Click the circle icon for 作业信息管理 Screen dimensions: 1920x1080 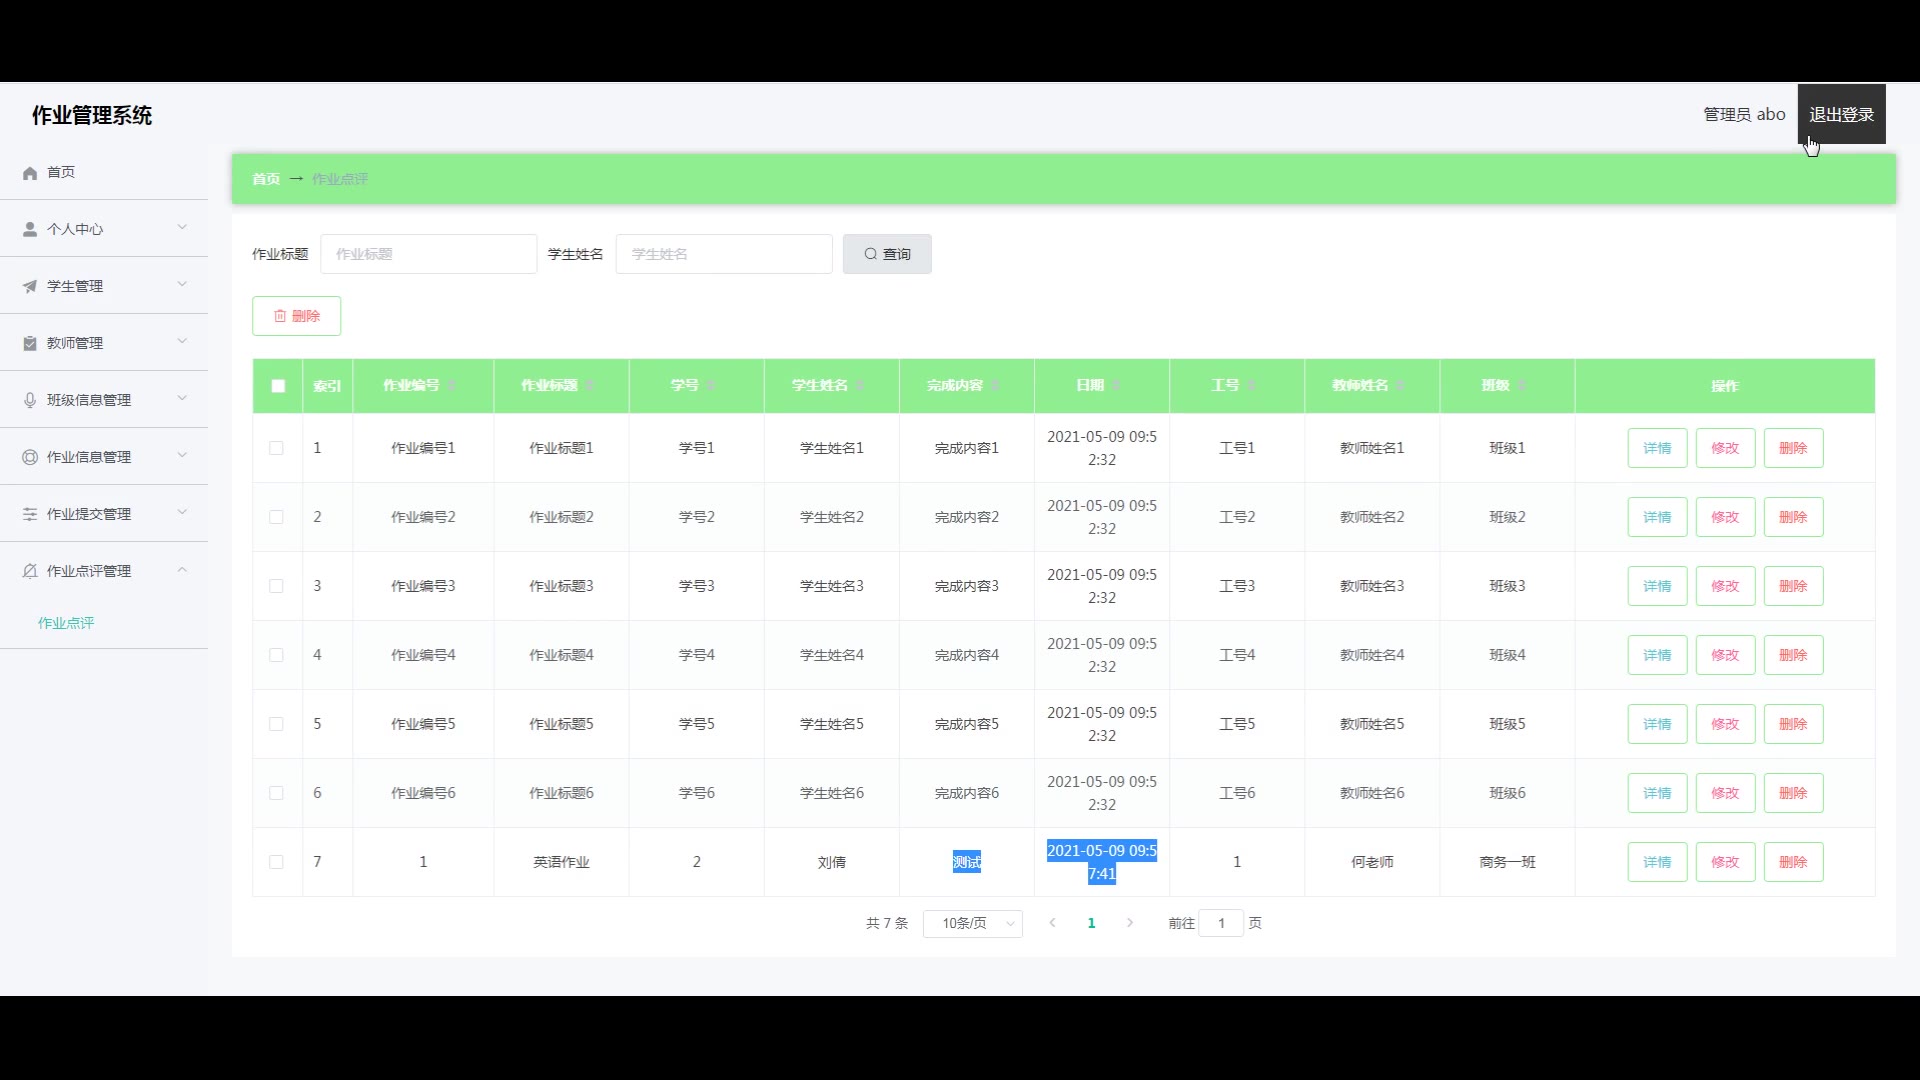pyautogui.click(x=30, y=457)
